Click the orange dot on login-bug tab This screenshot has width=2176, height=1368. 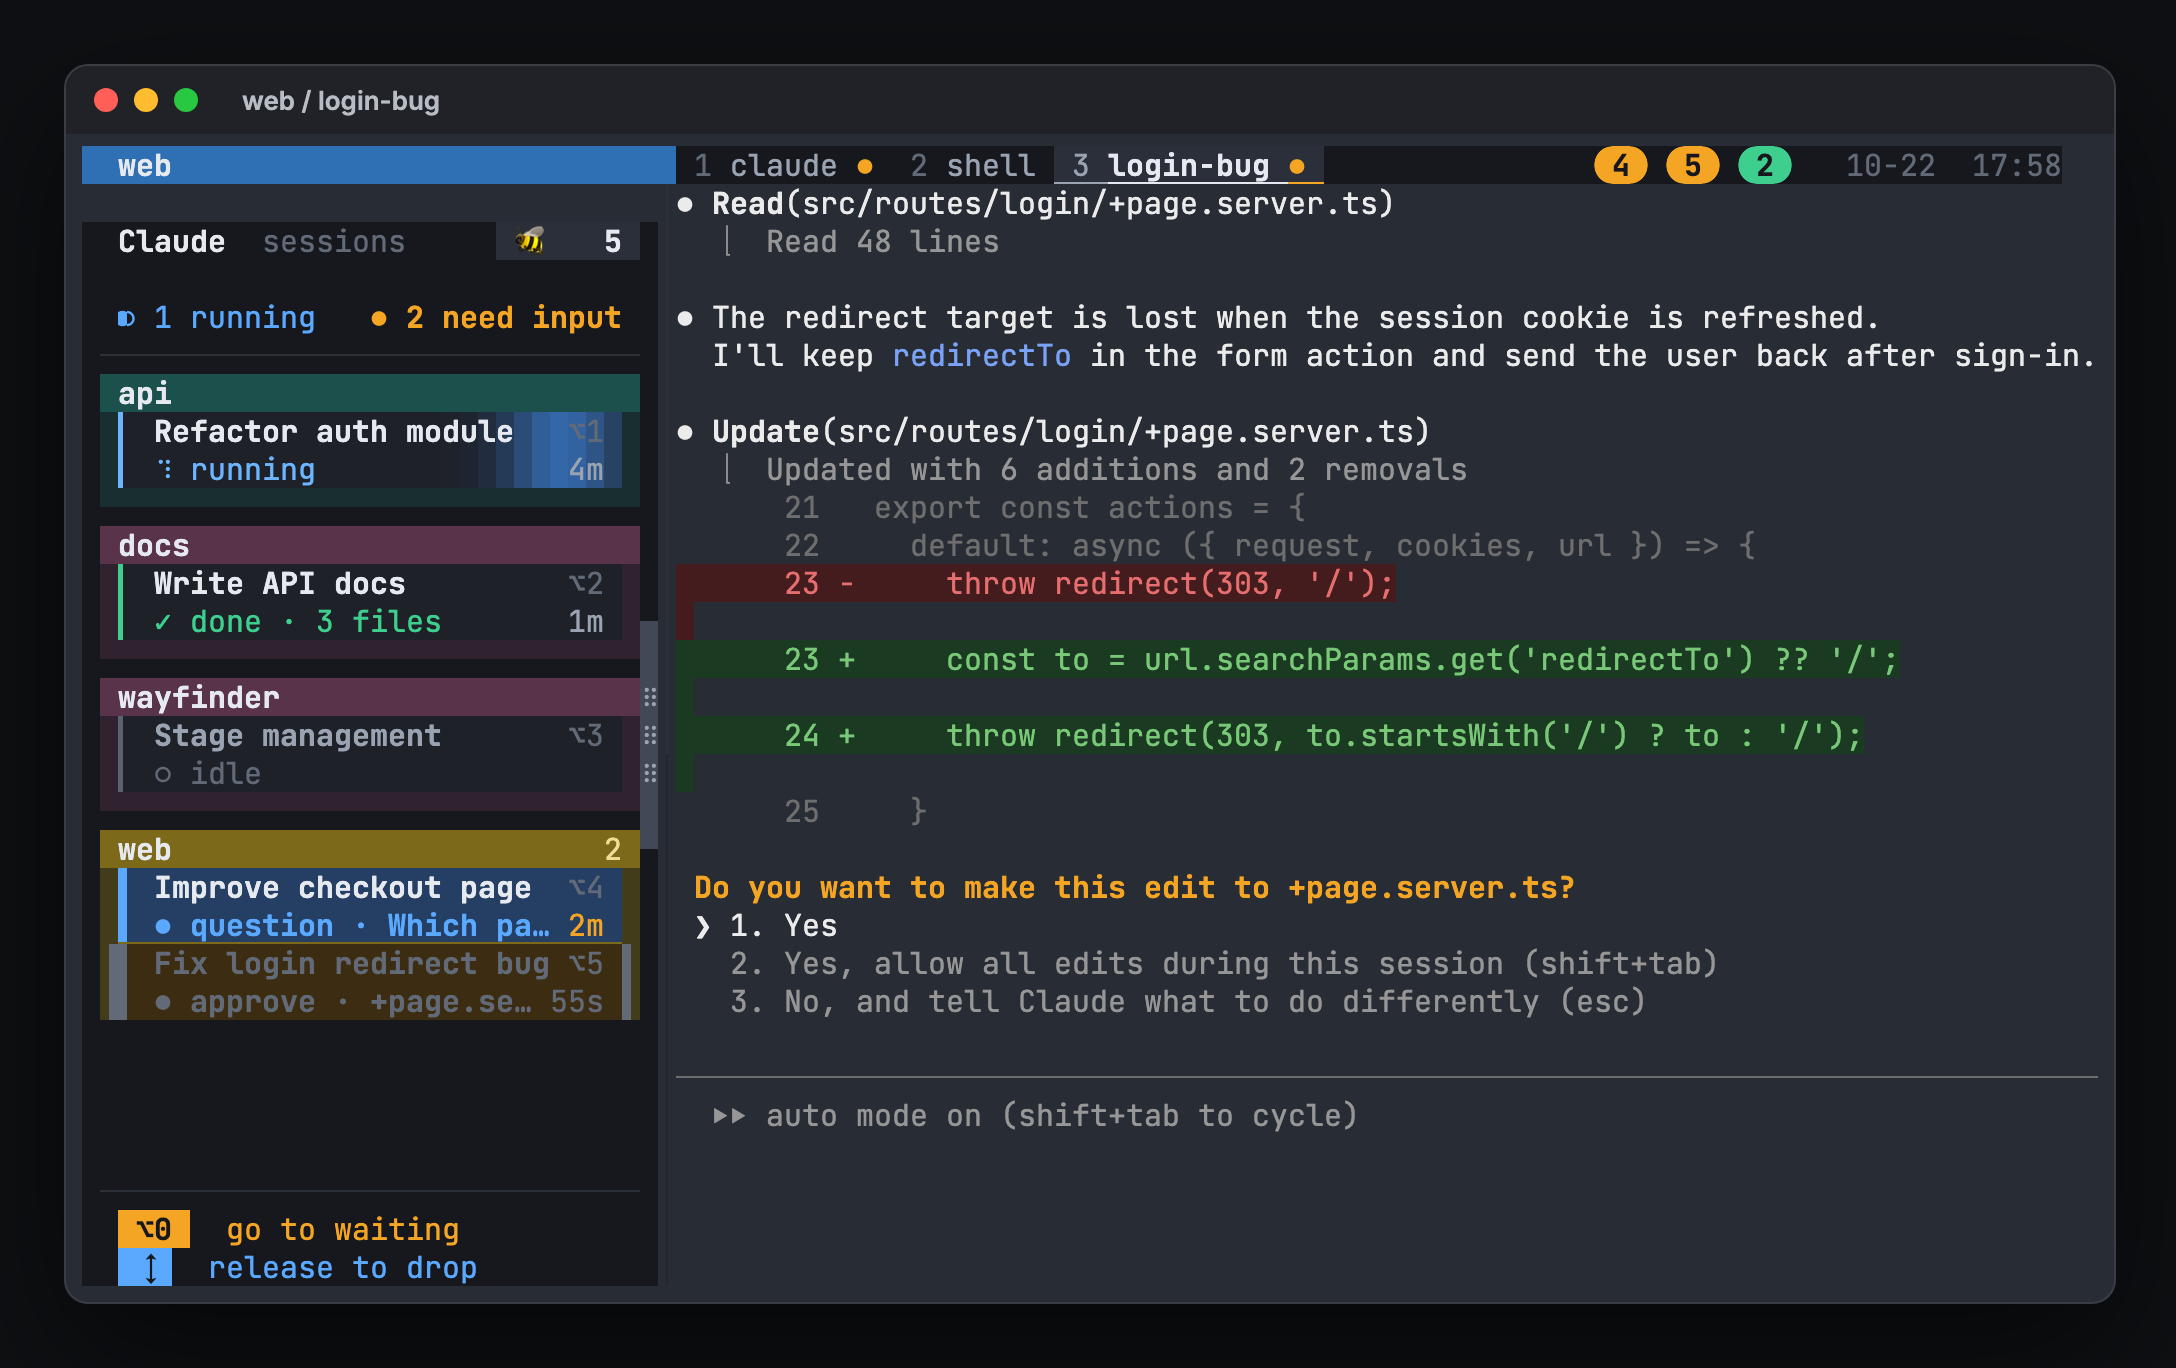[x=1297, y=166]
